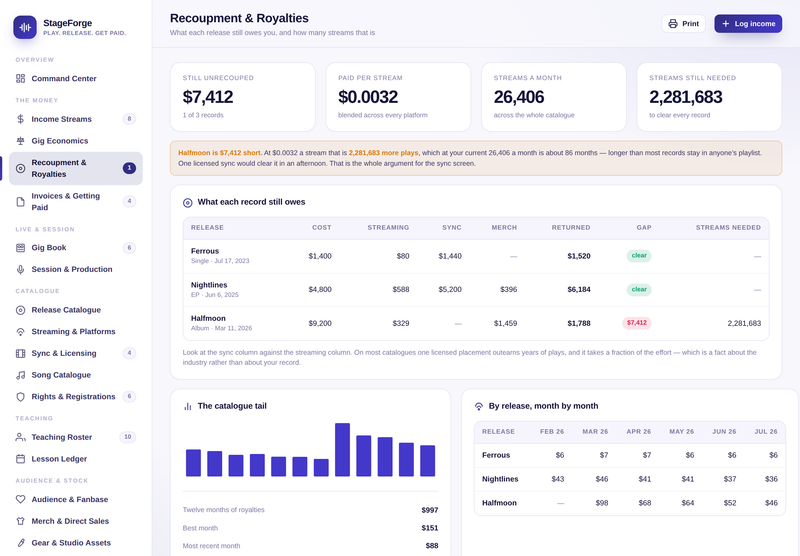Click the Invoices & Getting Paid file icon
The width and height of the screenshot is (800, 556).
coord(20,201)
